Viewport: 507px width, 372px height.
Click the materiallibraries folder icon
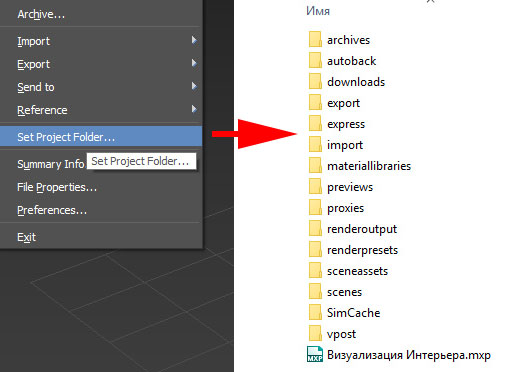(x=315, y=166)
